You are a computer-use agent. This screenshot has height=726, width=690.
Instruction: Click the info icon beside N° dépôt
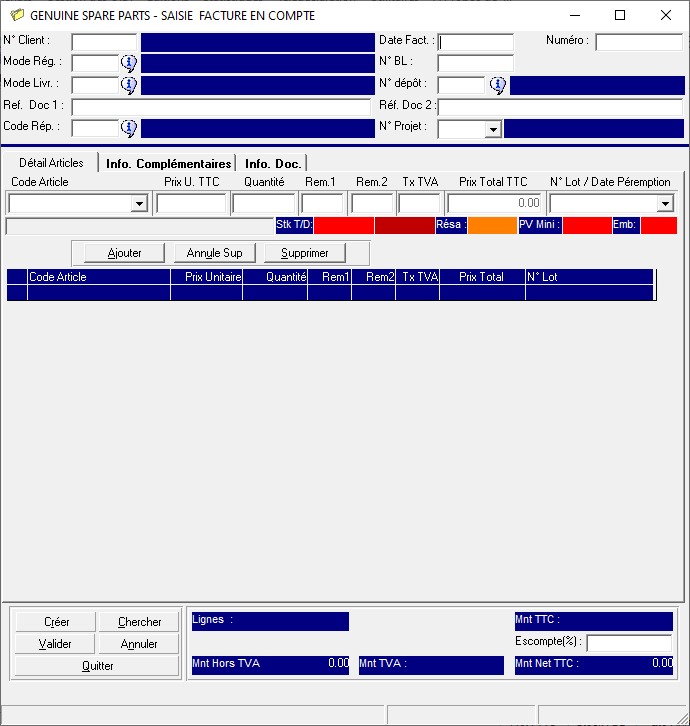coord(497,85)
